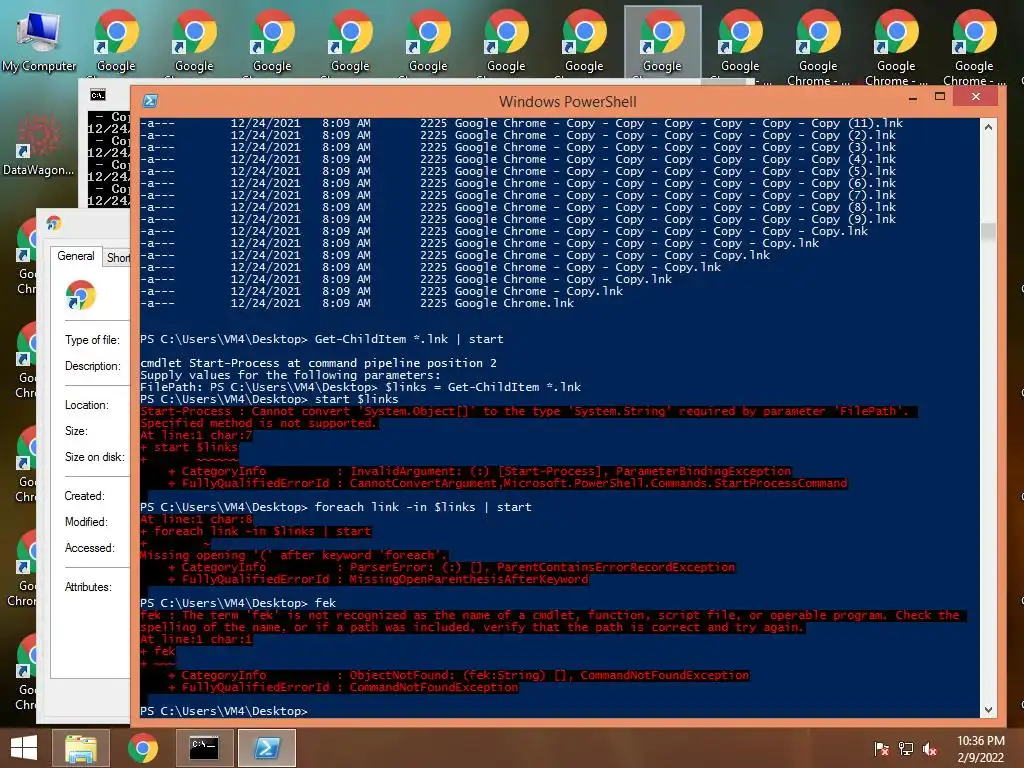
Task: Switch to Command Prompt on the taskbar
Action: [x=204, y=748]
